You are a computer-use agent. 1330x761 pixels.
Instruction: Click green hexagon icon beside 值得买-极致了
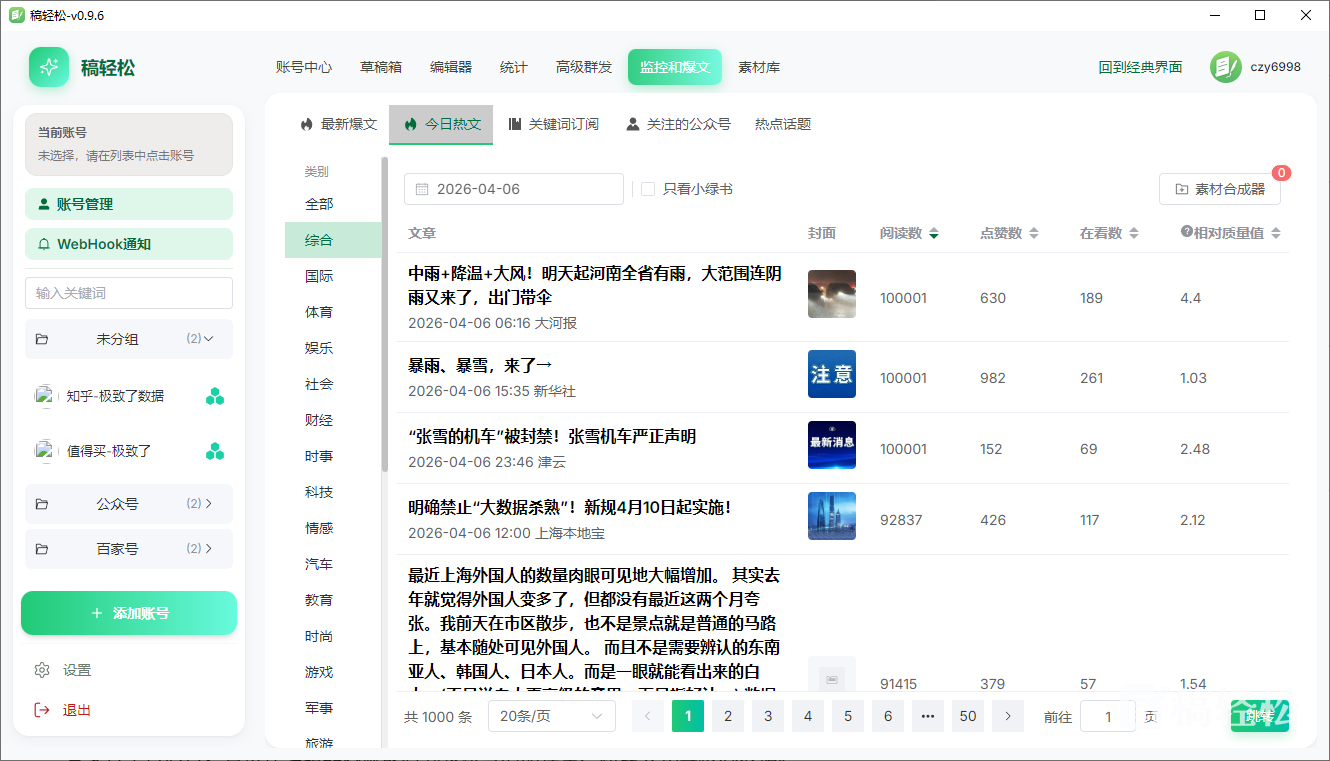tap(215, 452)
